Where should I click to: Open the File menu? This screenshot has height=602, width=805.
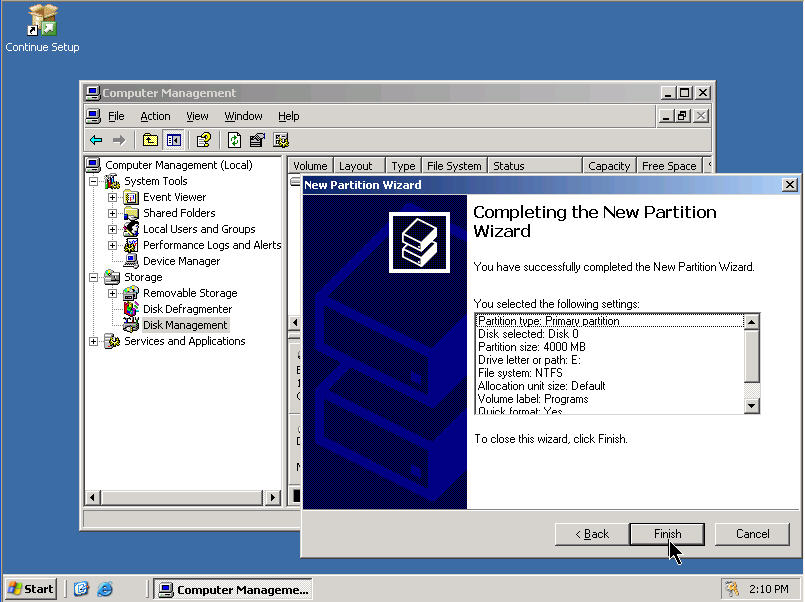(116, 116)
